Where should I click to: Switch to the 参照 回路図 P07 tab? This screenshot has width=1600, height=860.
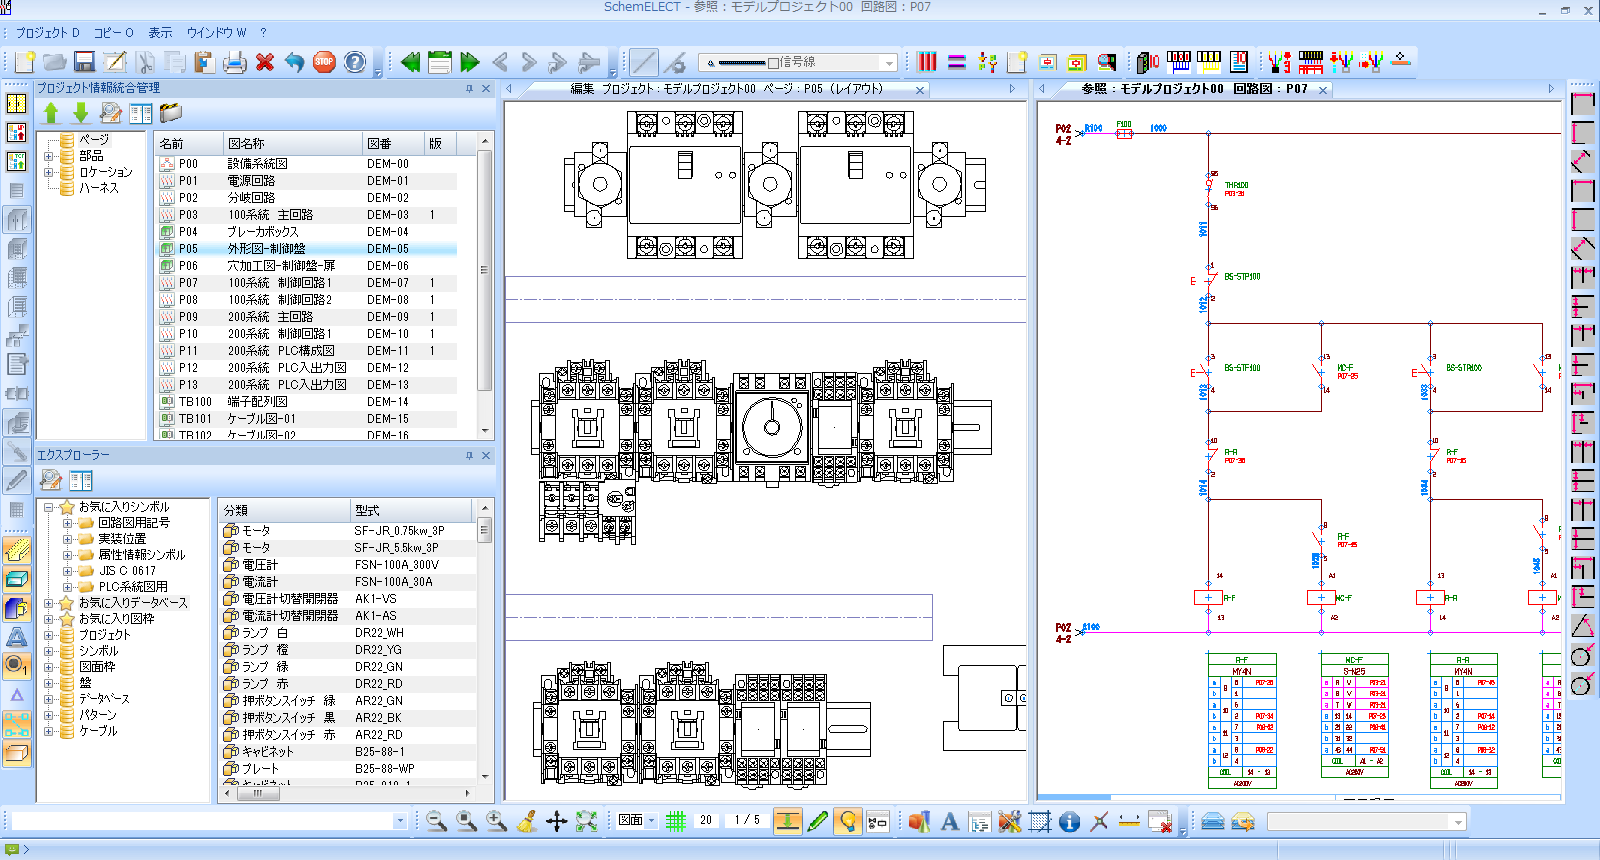[1194, 89]
